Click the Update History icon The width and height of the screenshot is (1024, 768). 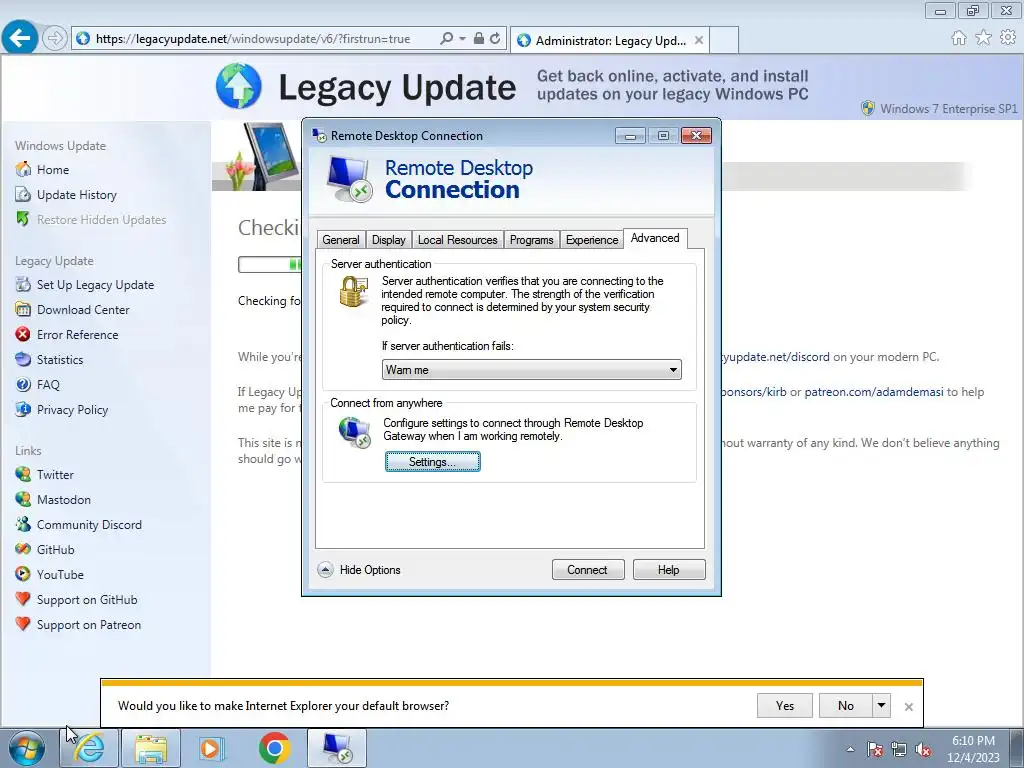pos(23,194)
